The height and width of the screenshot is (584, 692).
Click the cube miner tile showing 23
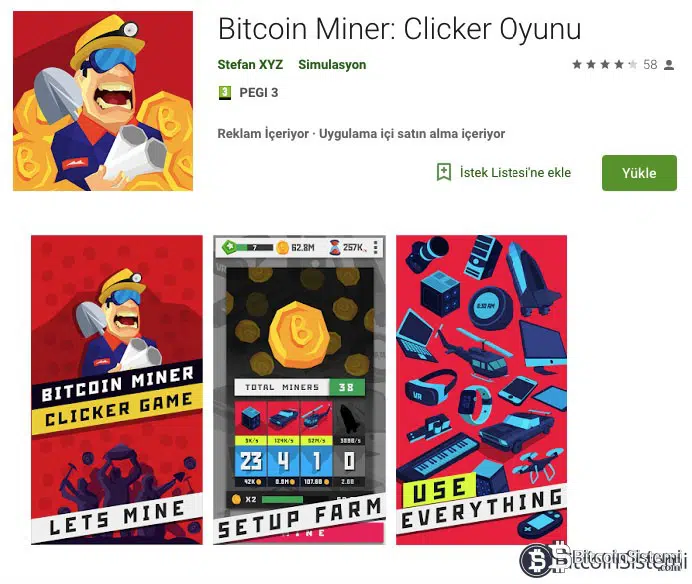250,444
